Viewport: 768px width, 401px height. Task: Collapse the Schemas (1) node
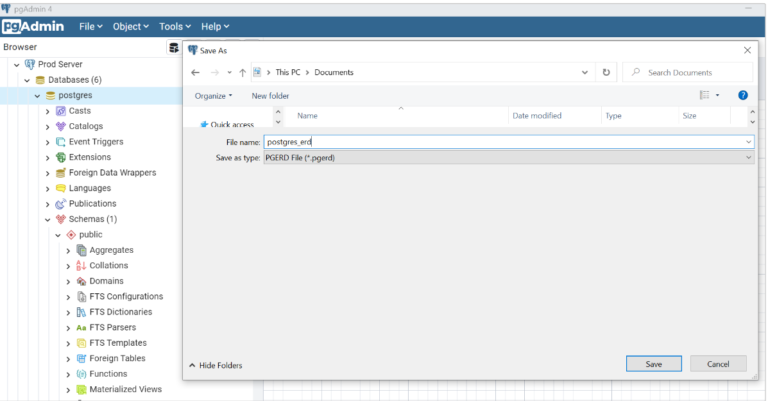click(48, 220)
